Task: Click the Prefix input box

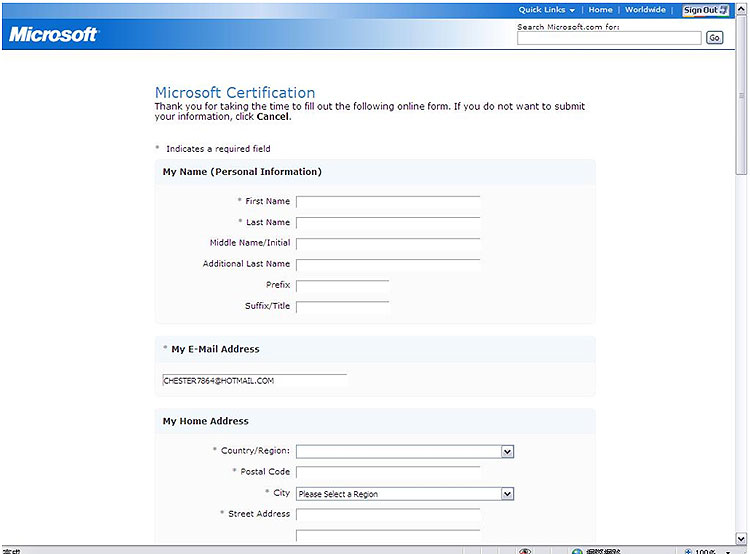Action: point(342,286)
